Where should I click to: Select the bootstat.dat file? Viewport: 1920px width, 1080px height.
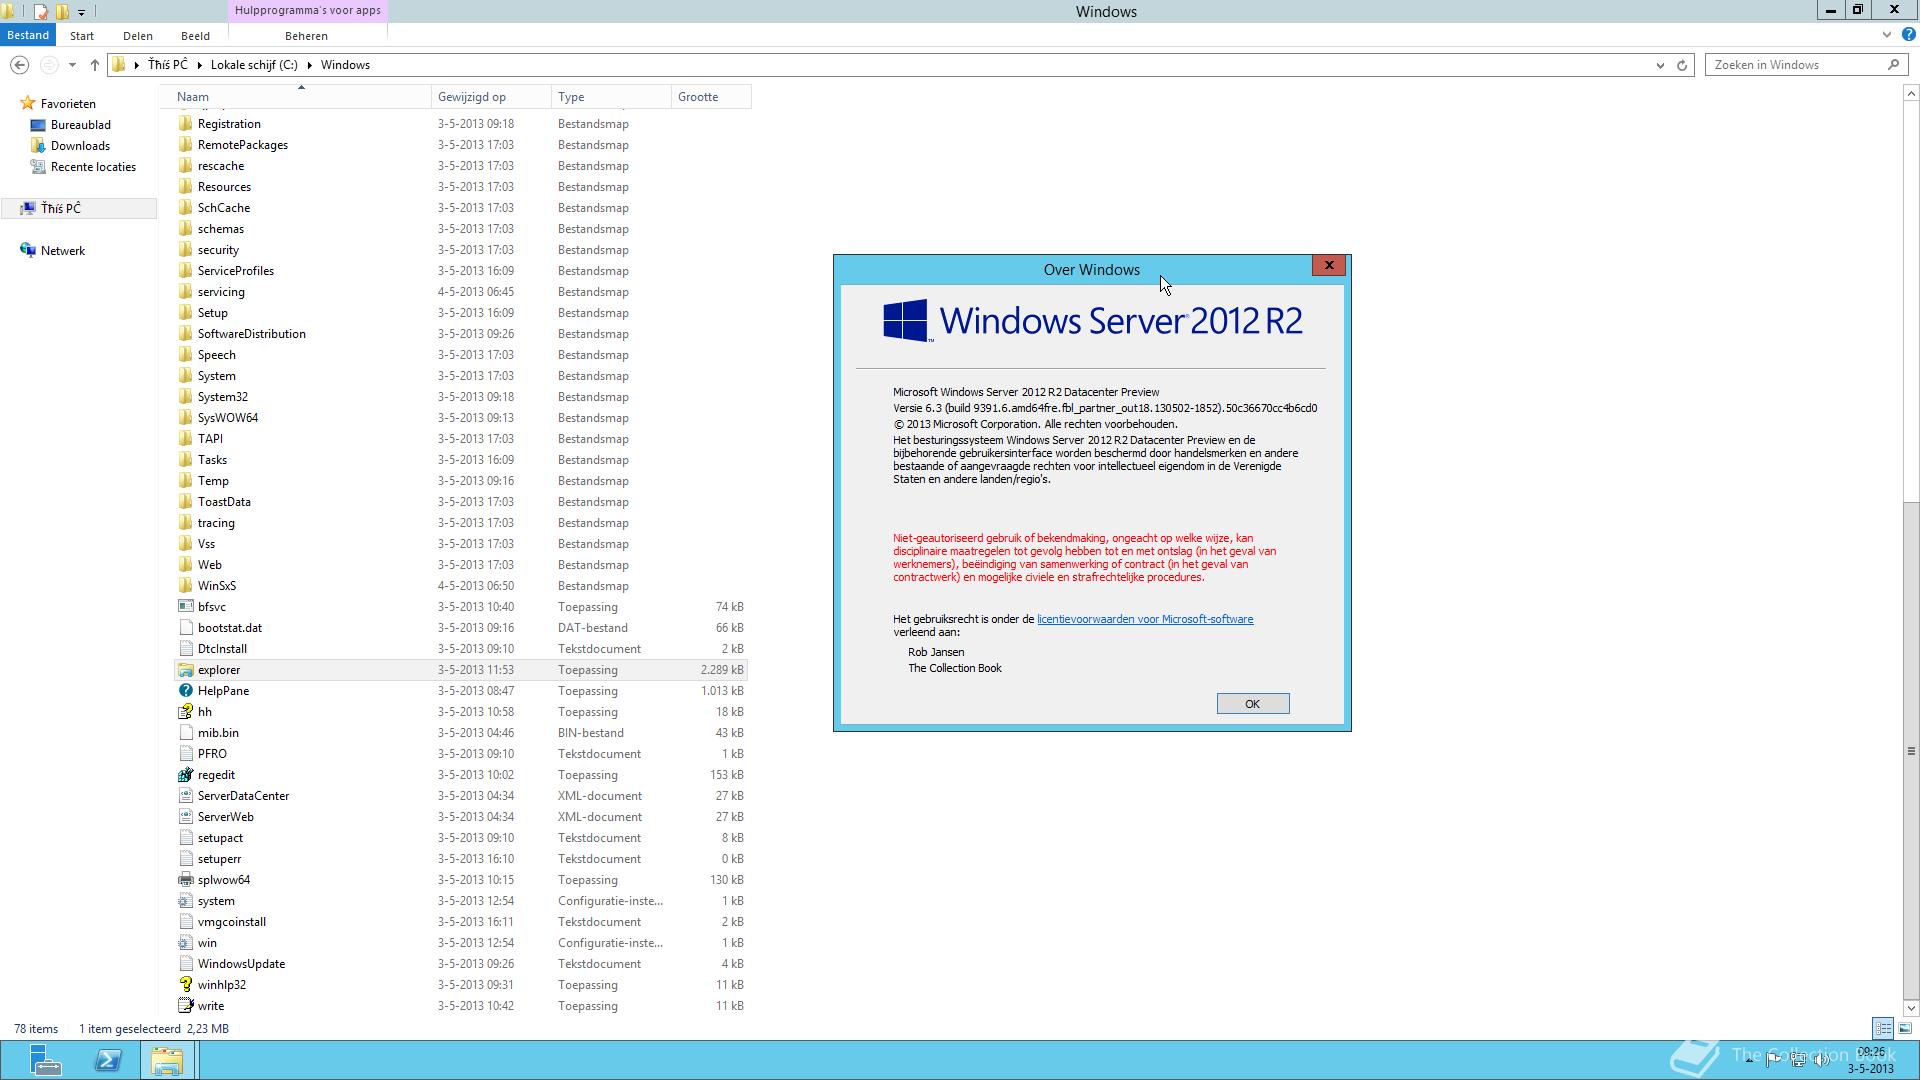tap(461, 628)
